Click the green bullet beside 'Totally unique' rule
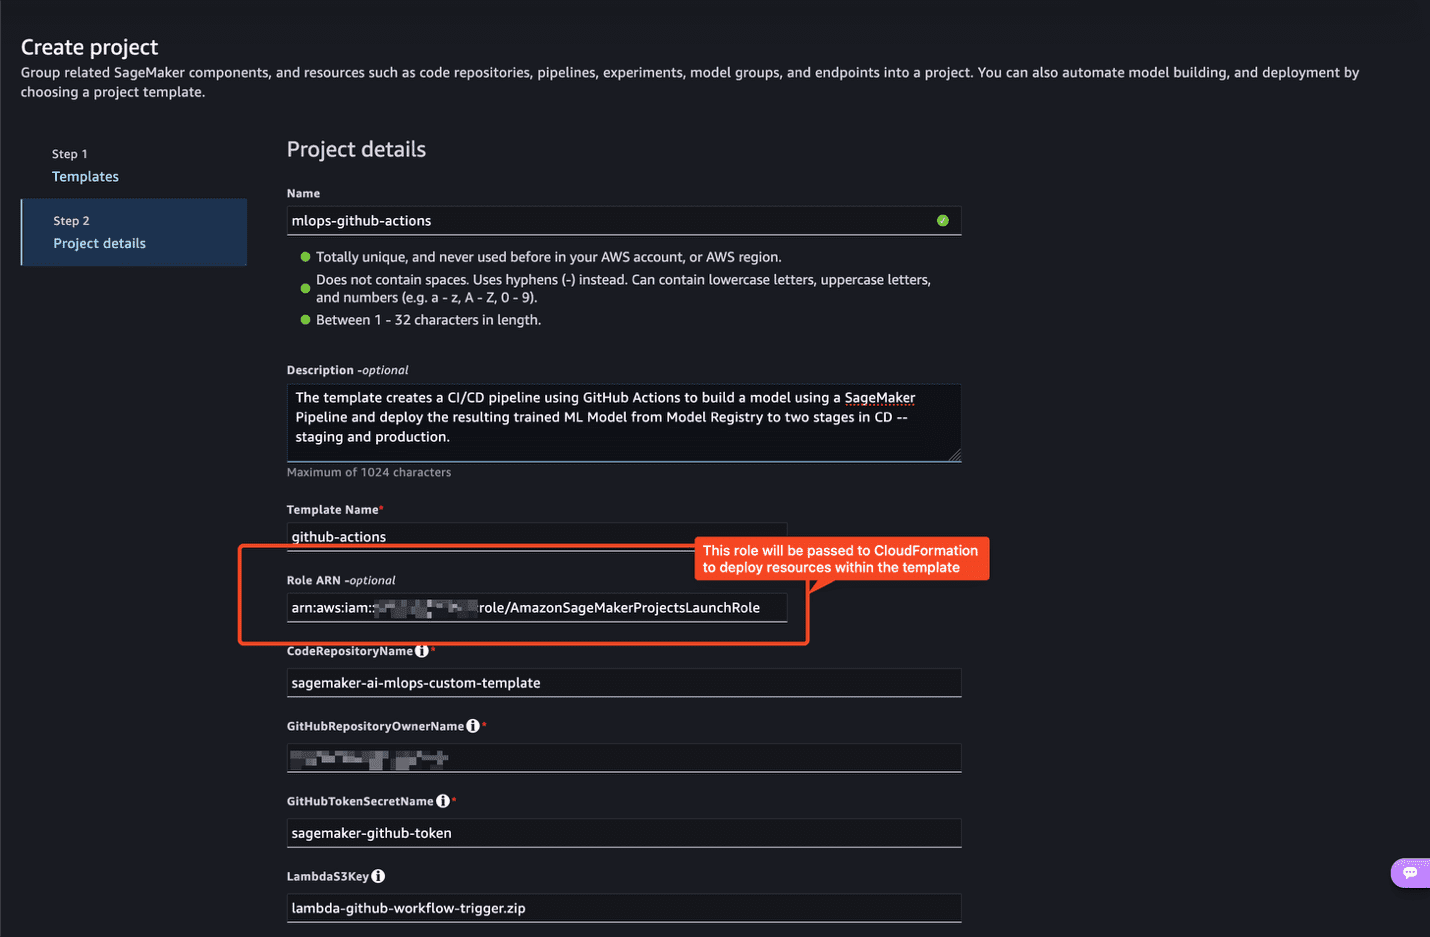The width and height of the screenshot is (1430, 937). coord(306,257)
